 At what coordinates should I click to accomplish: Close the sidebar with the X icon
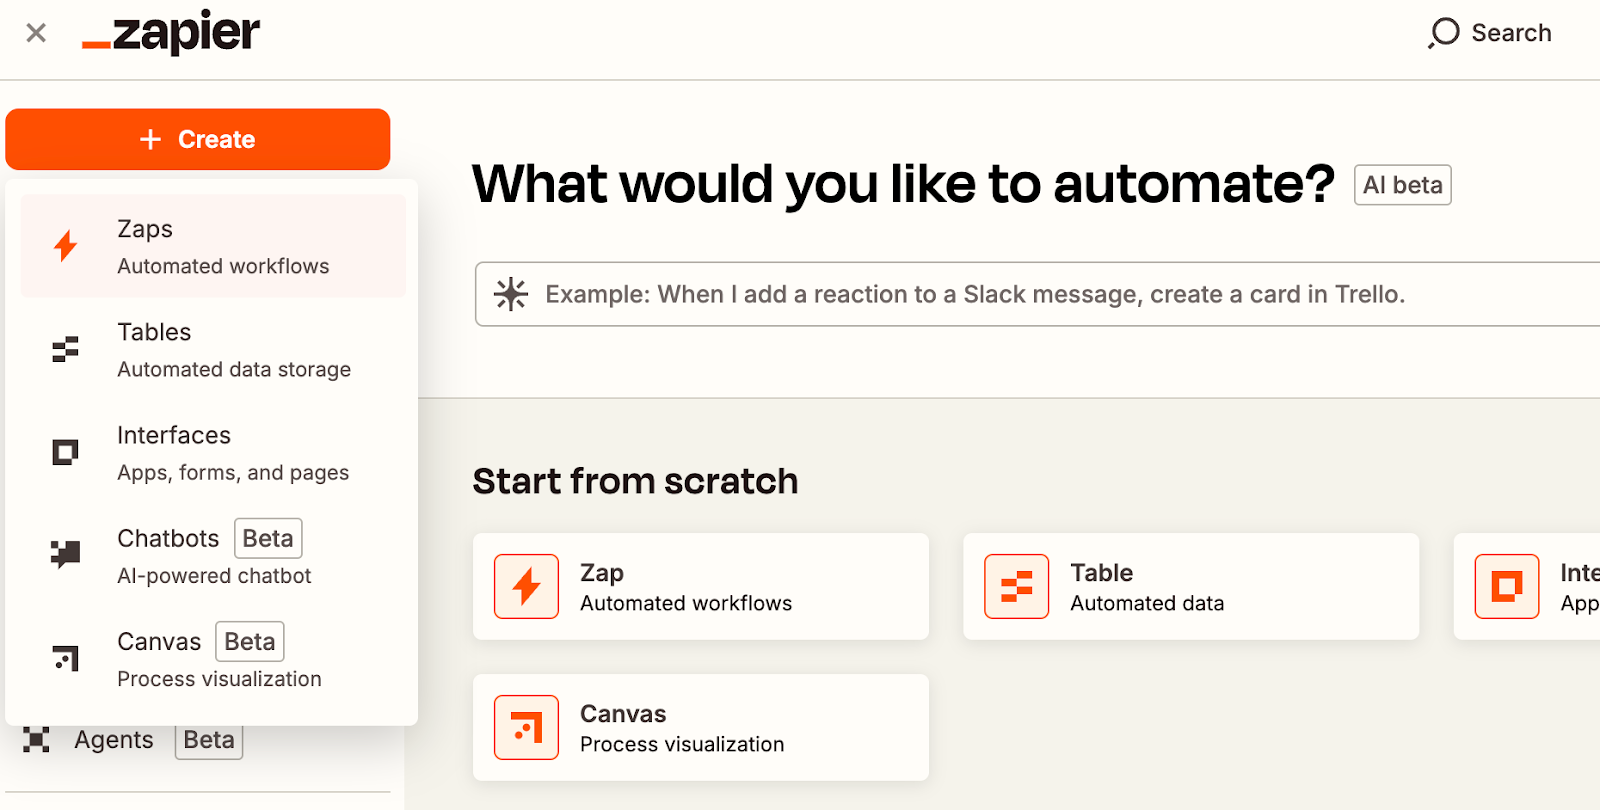click(x=36, y=33)
